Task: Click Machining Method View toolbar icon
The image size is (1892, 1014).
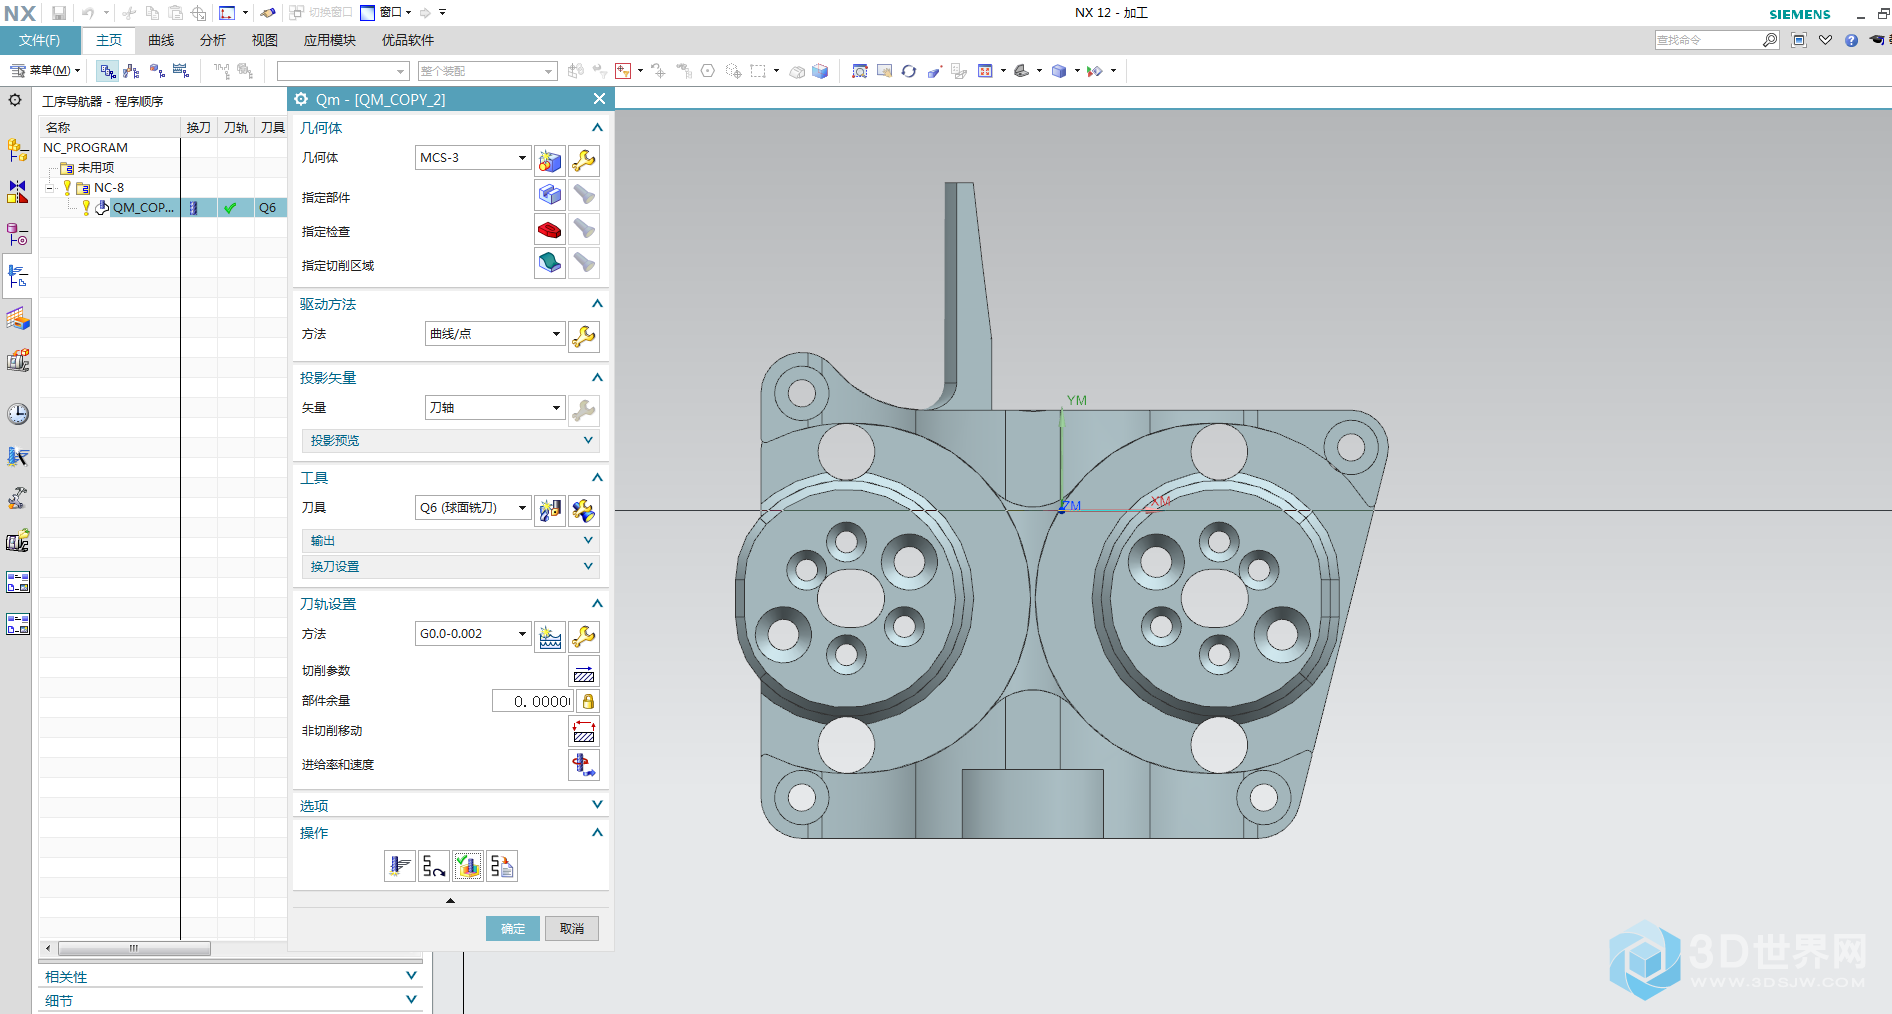Action: [x=181, y=71]
